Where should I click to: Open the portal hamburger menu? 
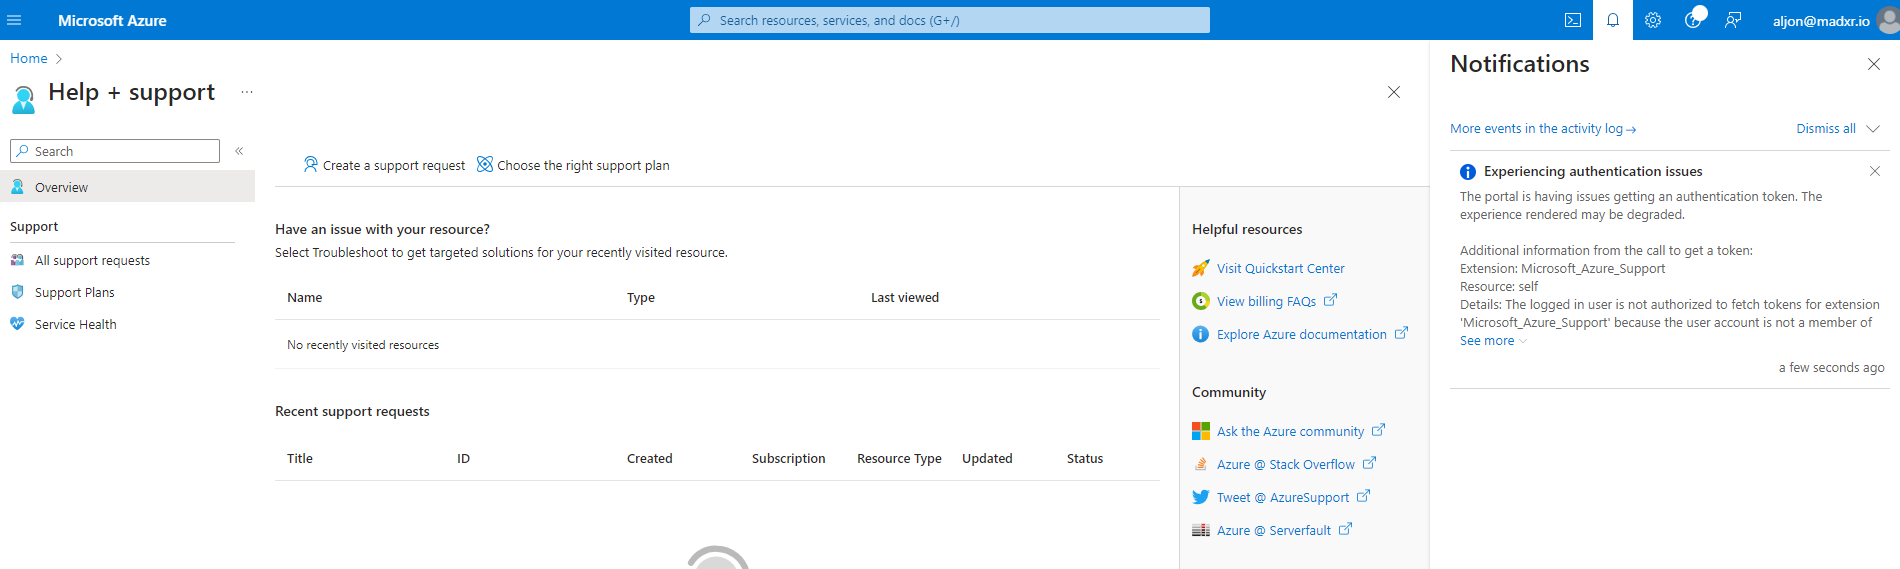[x=14, y=20]
